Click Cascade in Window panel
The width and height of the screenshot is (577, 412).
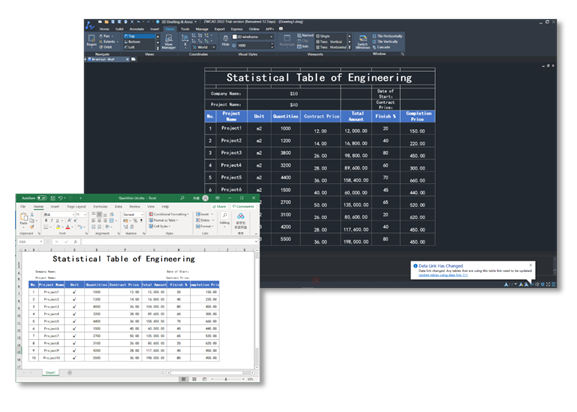coord(381,47)
